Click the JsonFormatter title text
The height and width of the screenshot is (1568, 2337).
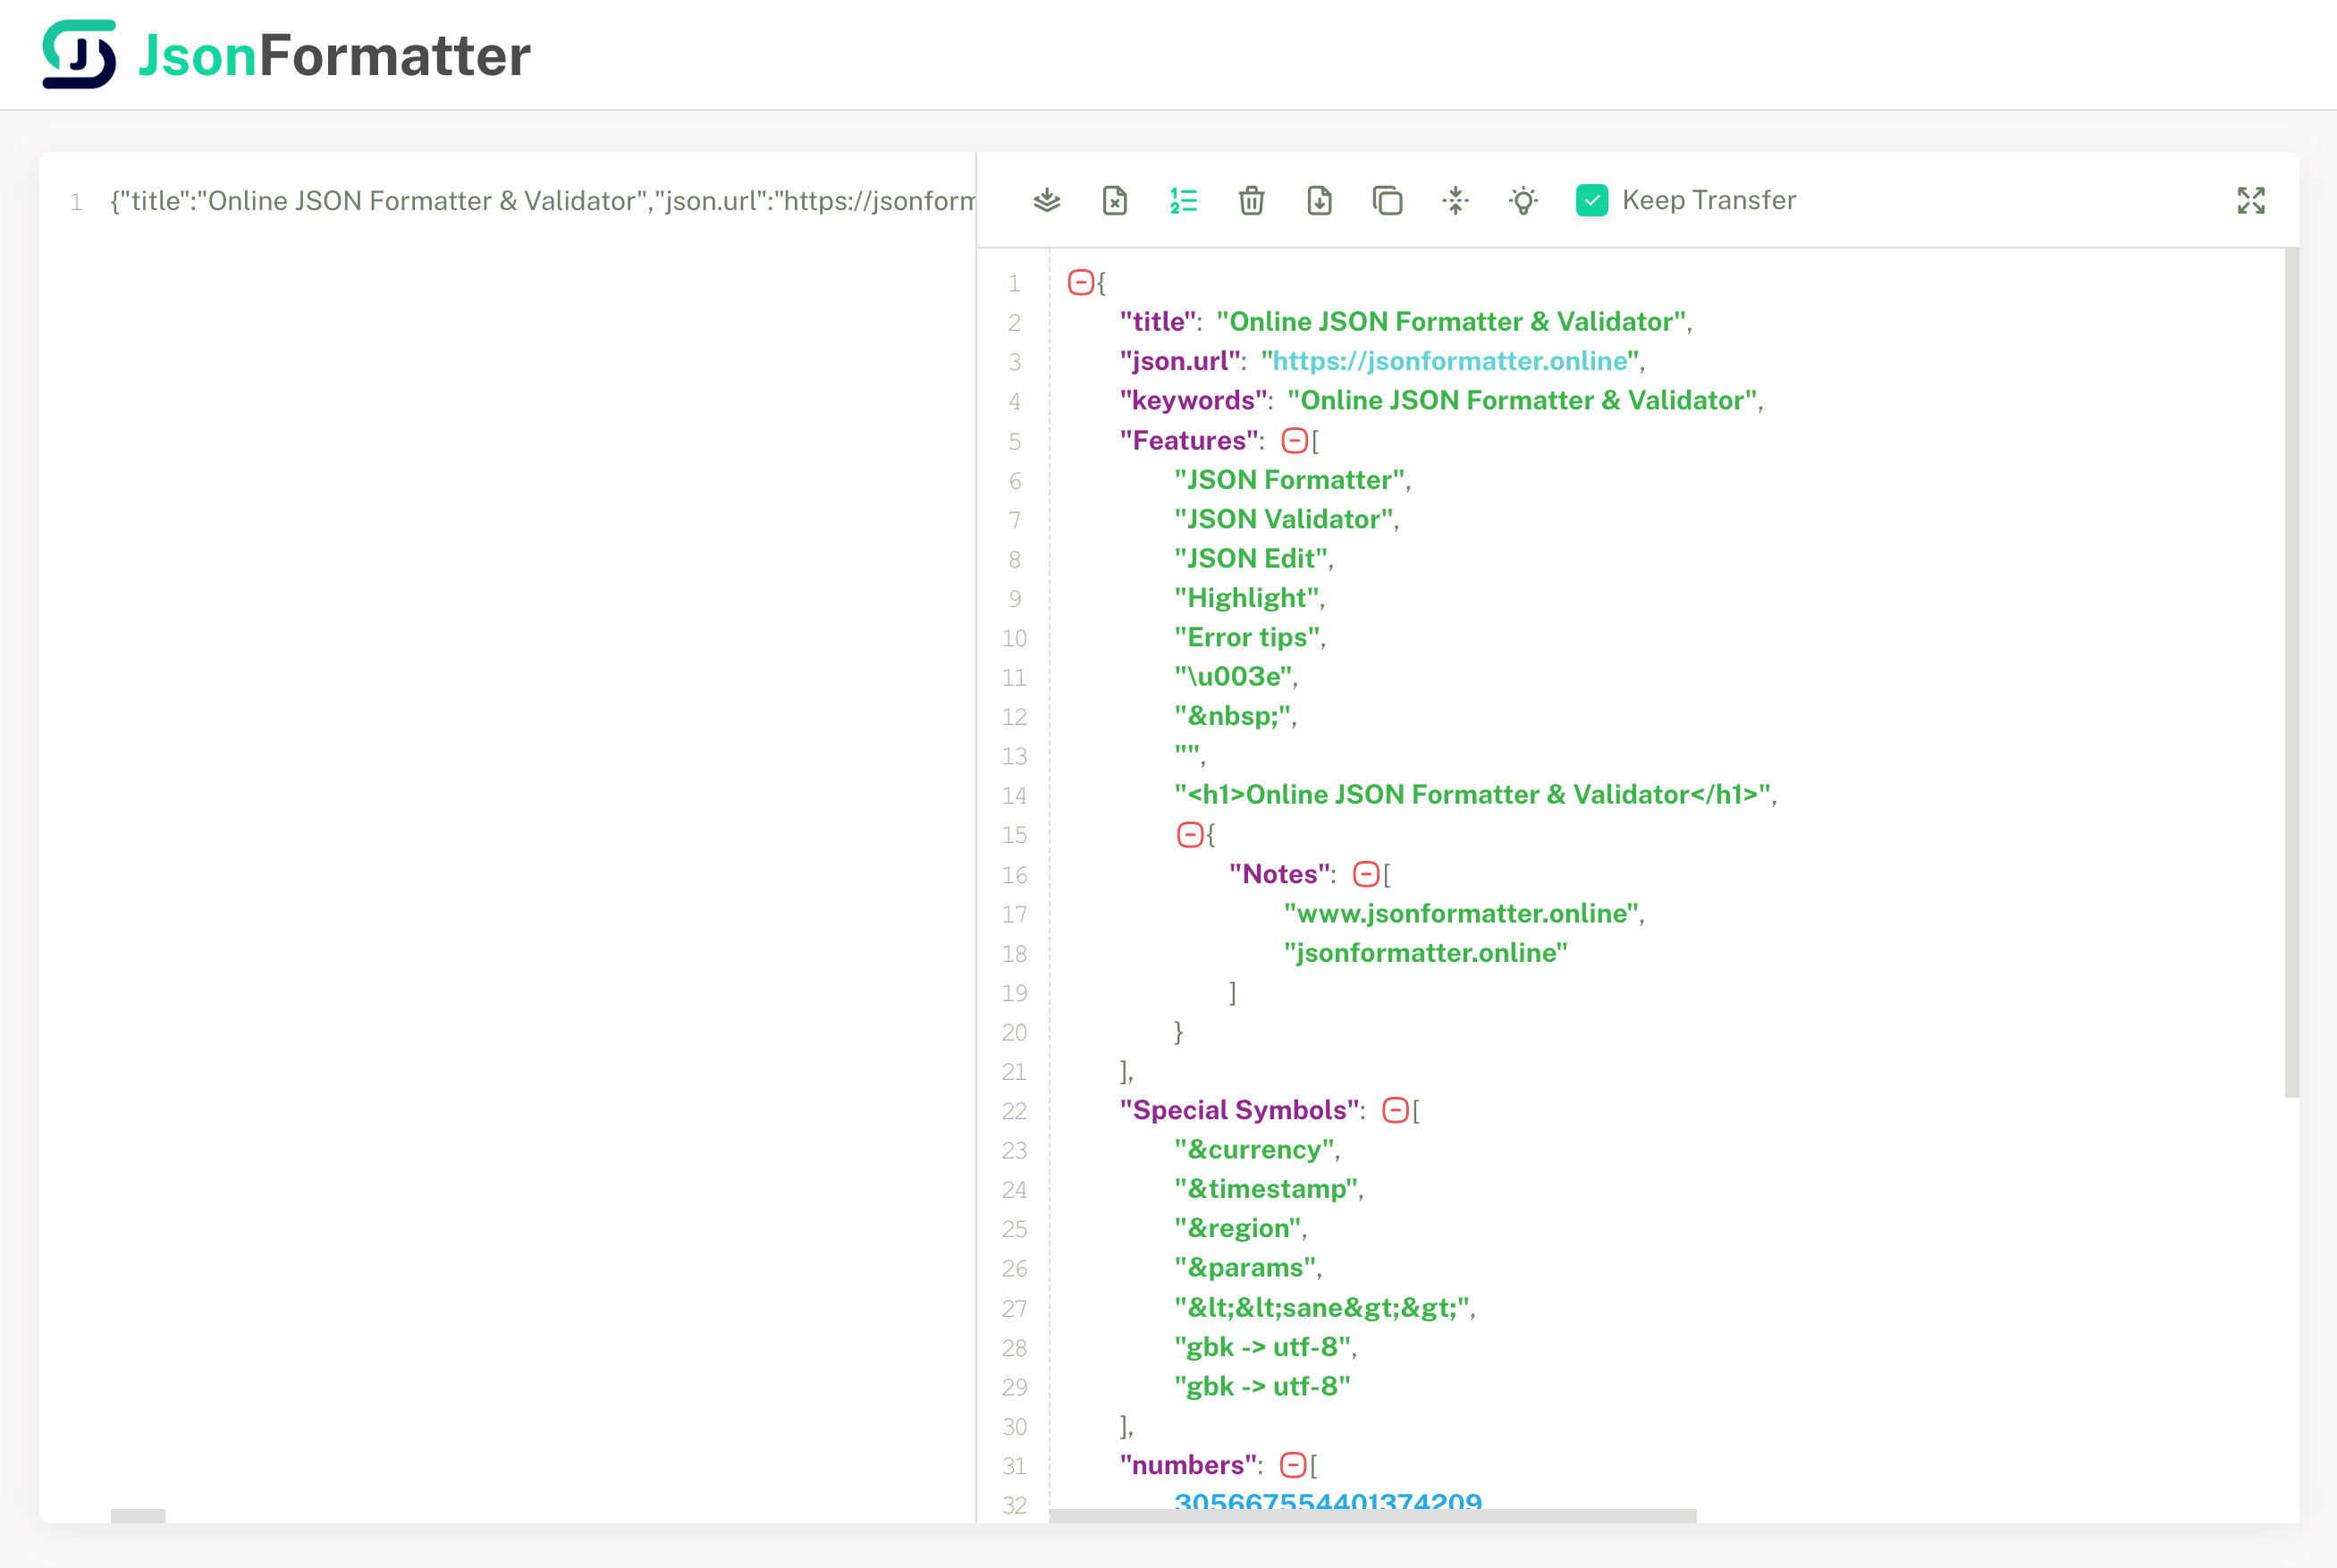pos(335,55)
